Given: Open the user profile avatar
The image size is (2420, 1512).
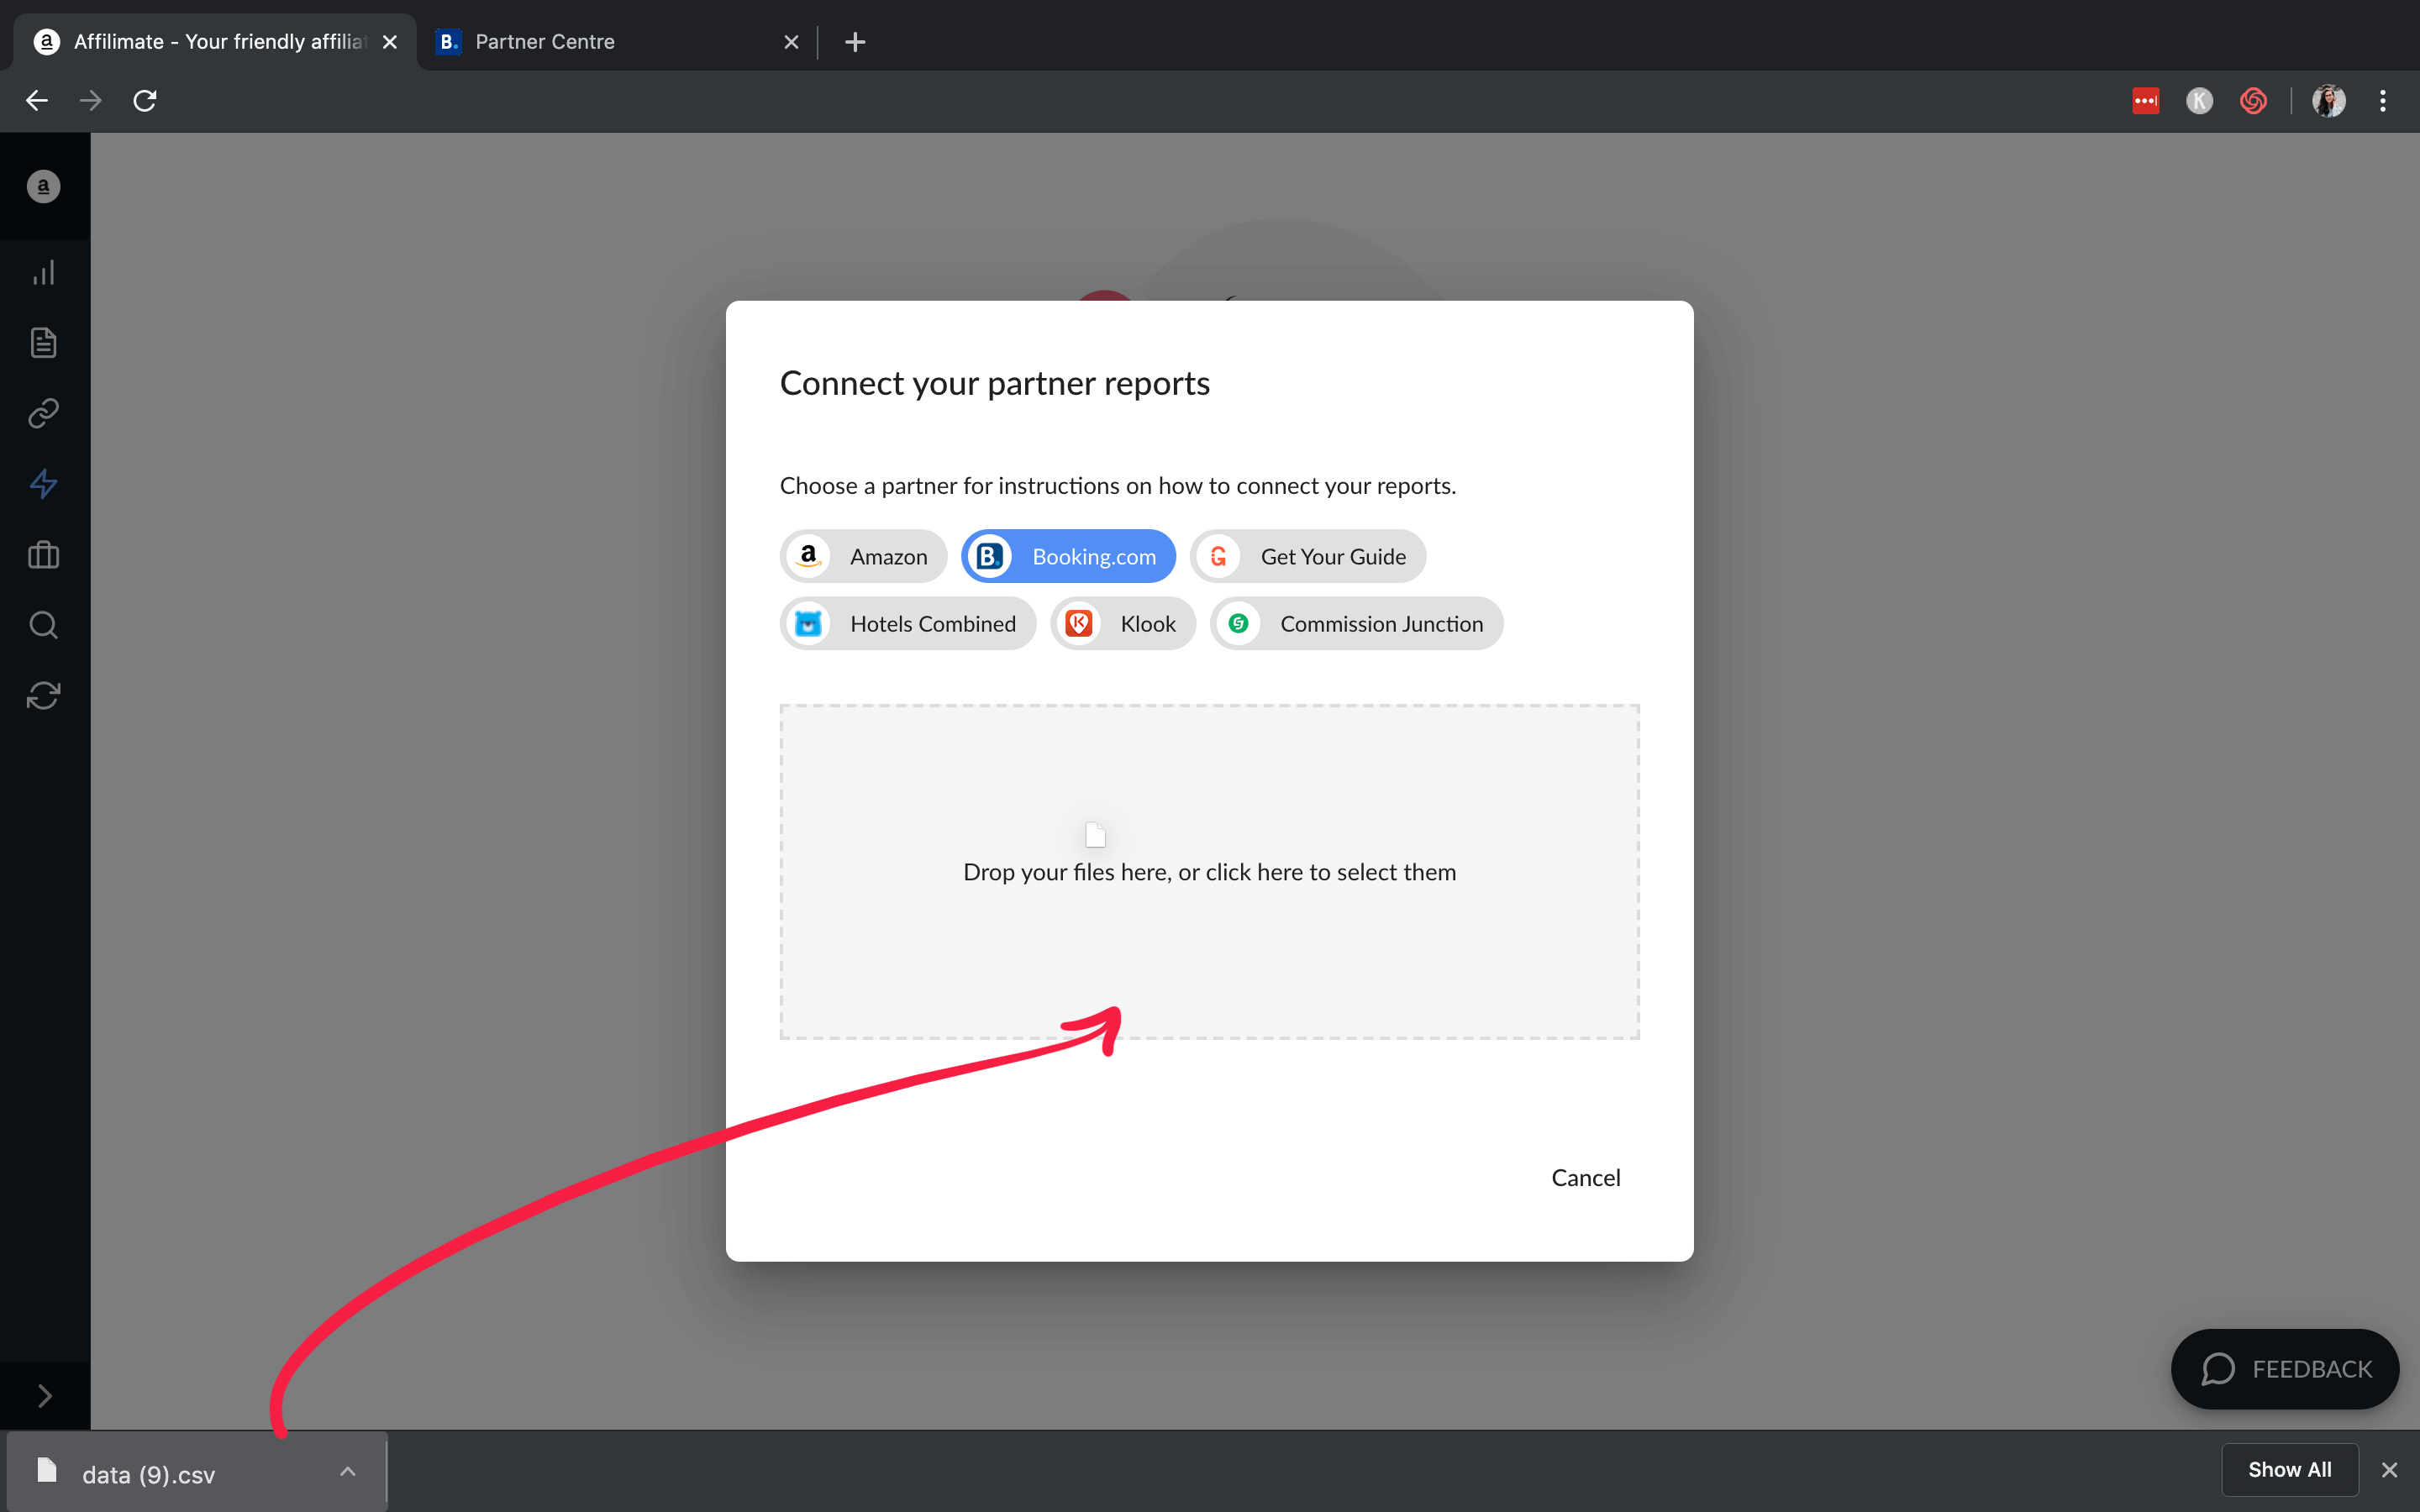Looking at the screenshot, I should pos(2329,100).
